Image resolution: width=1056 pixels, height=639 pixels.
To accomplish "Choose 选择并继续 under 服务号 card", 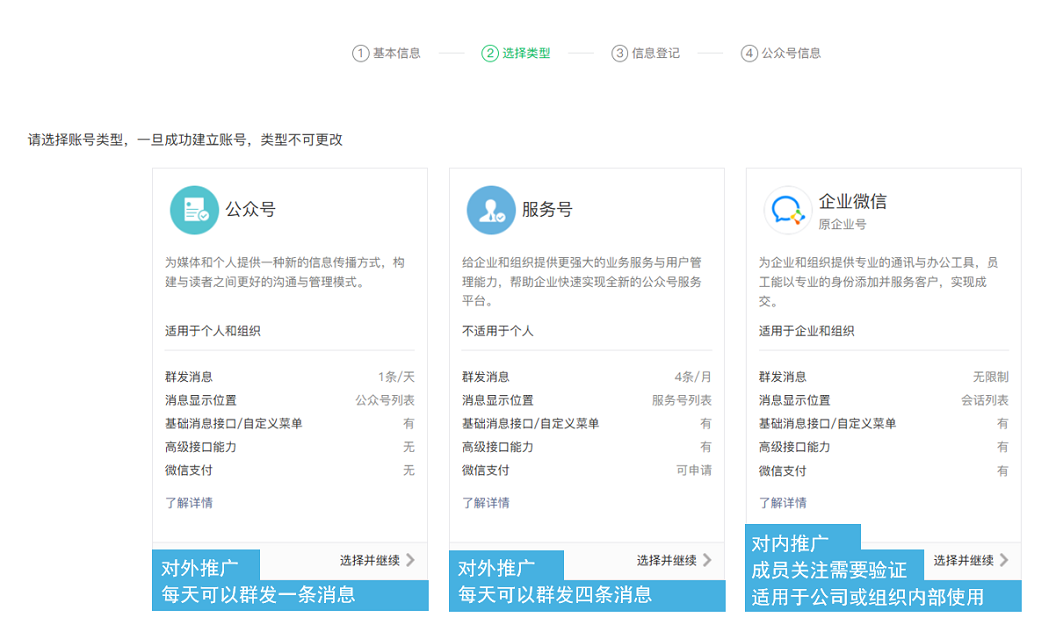I will pyautogui.click(x=667, y=560).
